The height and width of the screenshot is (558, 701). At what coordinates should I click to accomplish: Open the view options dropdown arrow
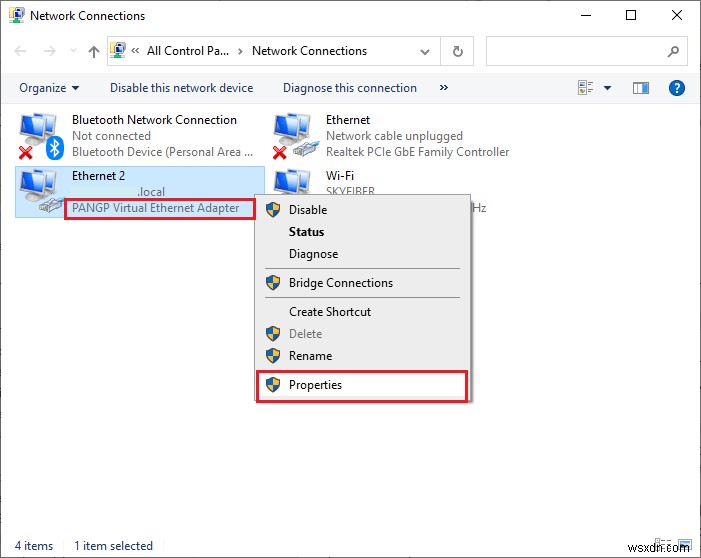pos(608,88)
